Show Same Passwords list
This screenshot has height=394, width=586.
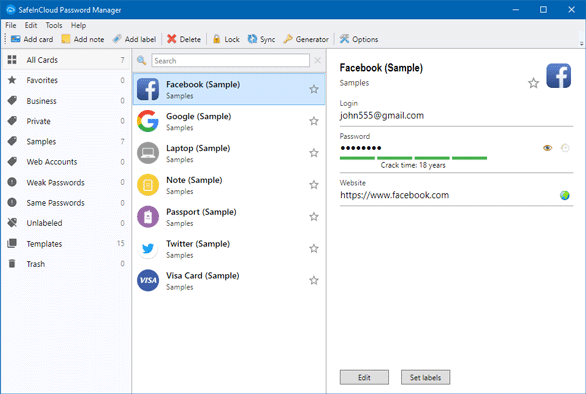click(x=66, y=203)
